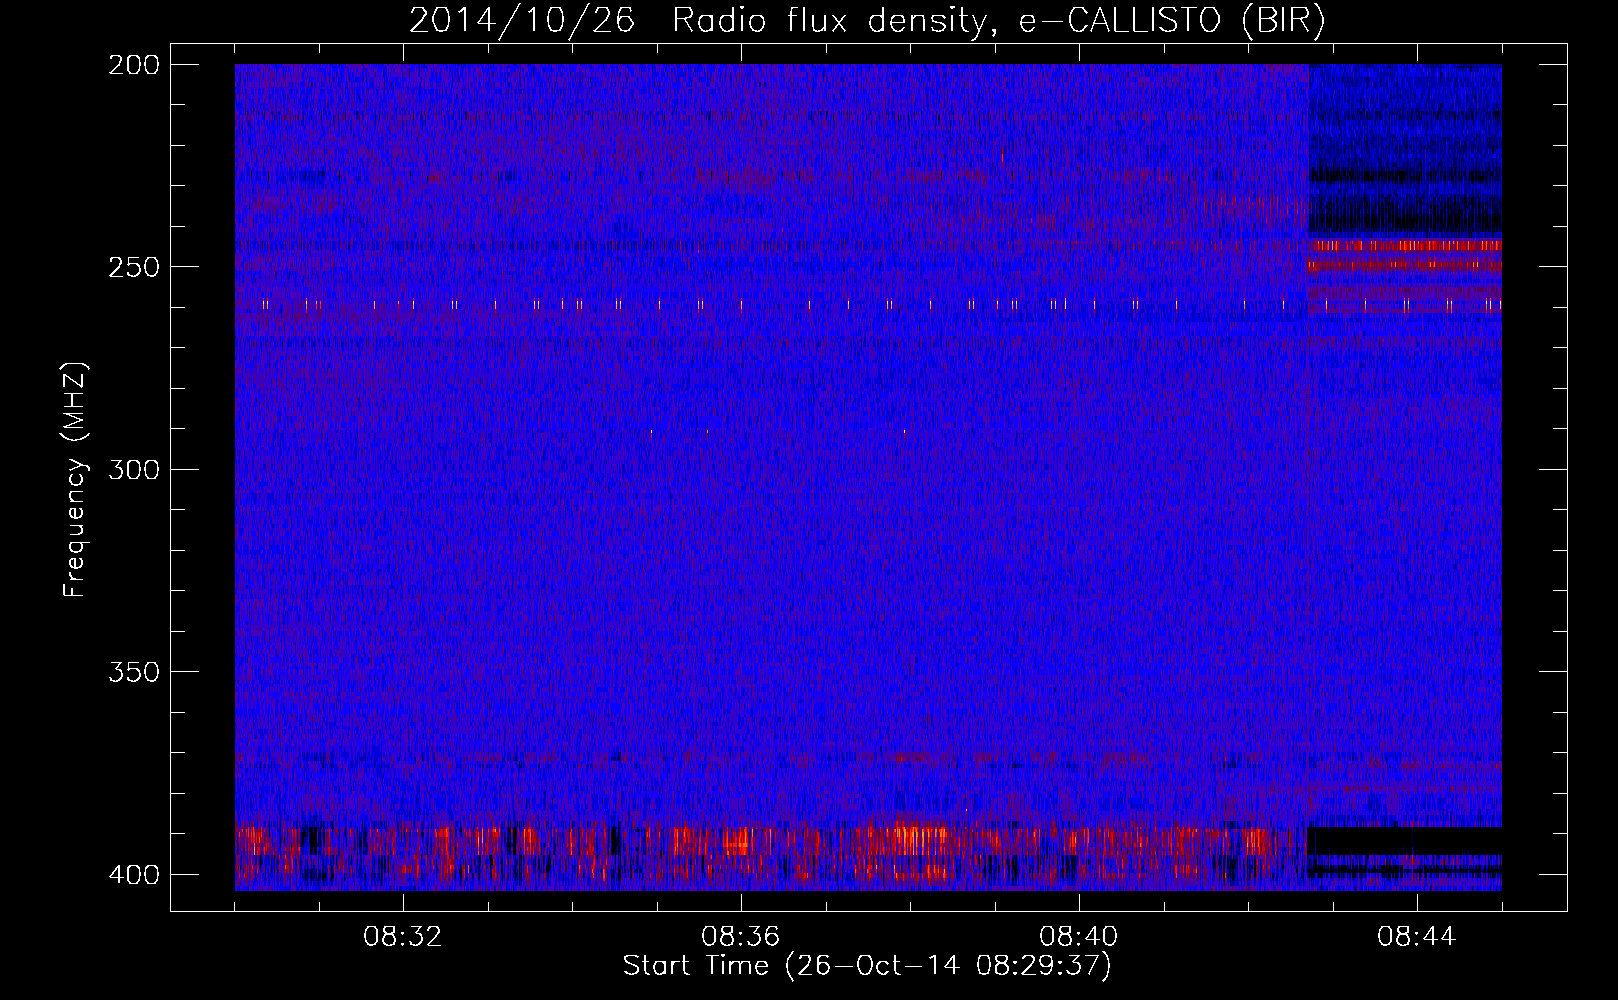Click the 08:32 time tick label
The height and width of the screenshot is (1000, 1618).
click(x=403, y=937)
